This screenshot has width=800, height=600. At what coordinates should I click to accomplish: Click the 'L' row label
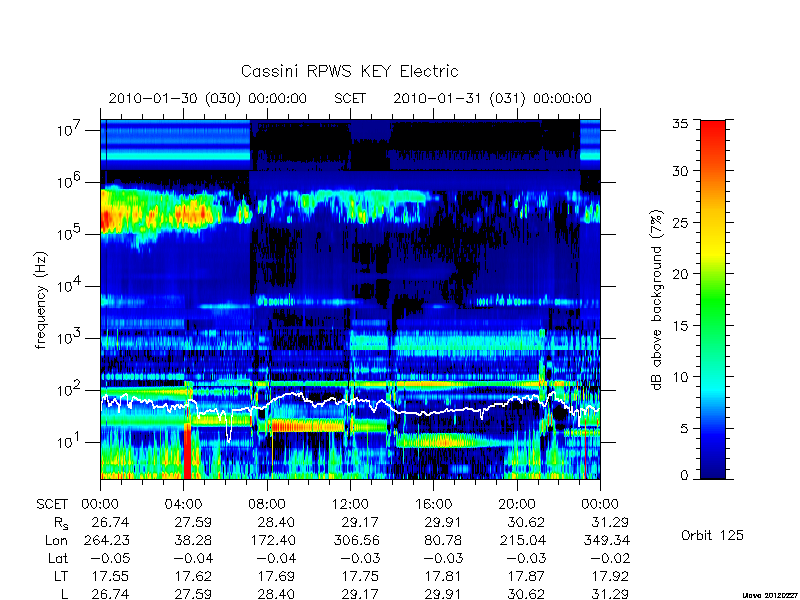(x=64, y=594)
